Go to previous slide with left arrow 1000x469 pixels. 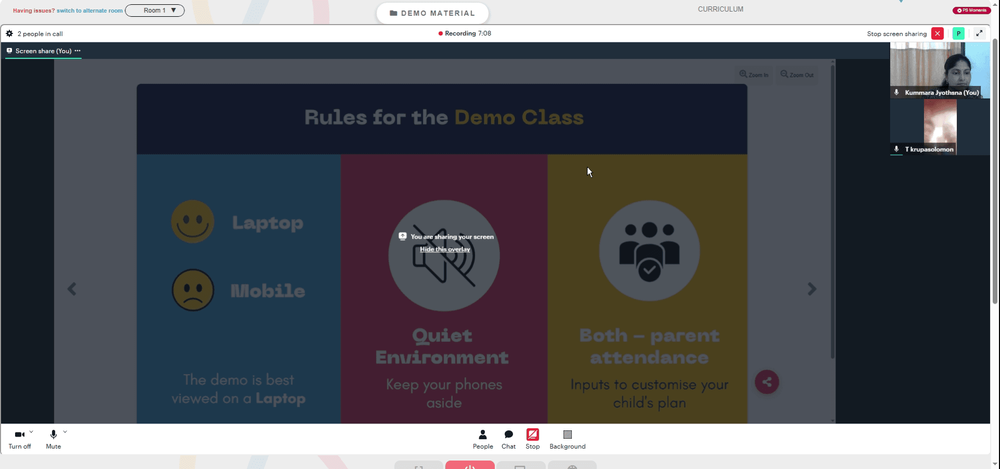(x=72, y=289)
